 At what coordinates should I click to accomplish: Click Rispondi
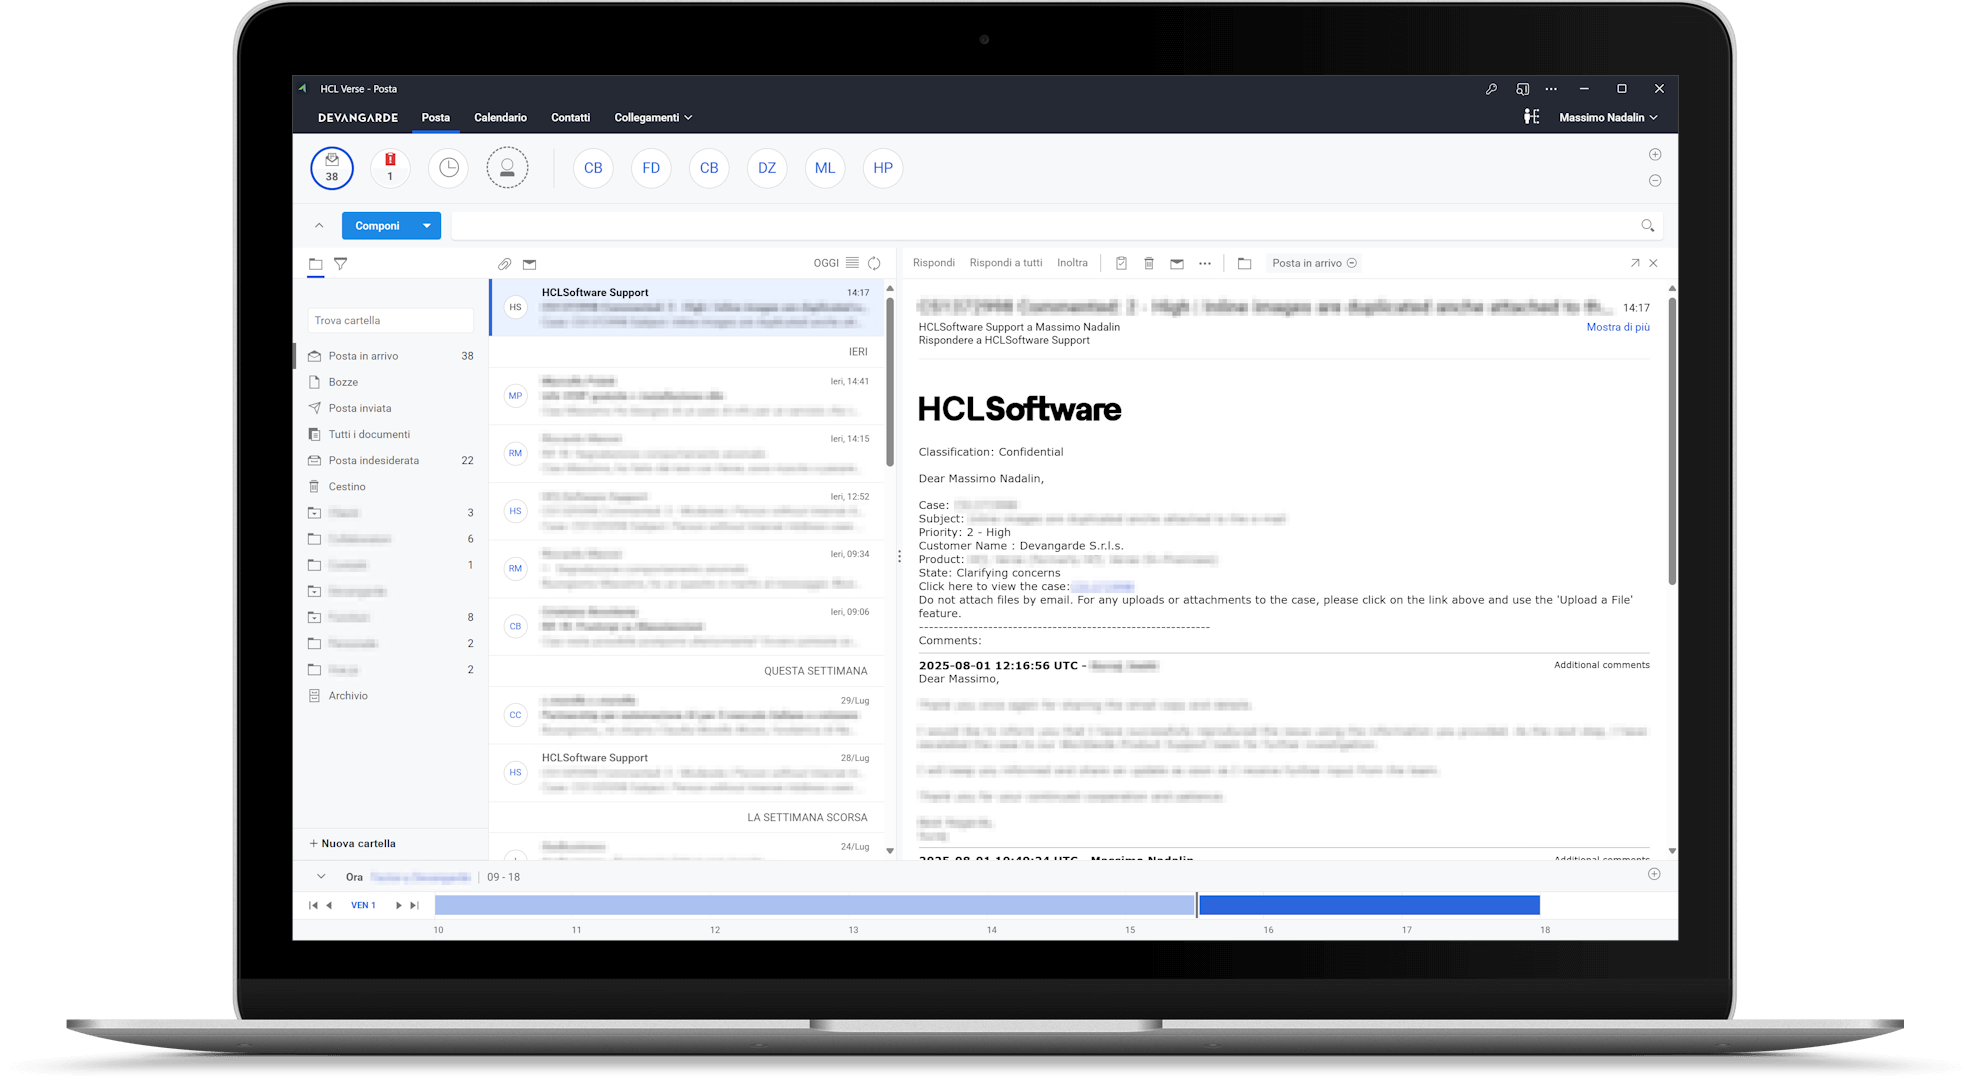[x=934, y=263]
